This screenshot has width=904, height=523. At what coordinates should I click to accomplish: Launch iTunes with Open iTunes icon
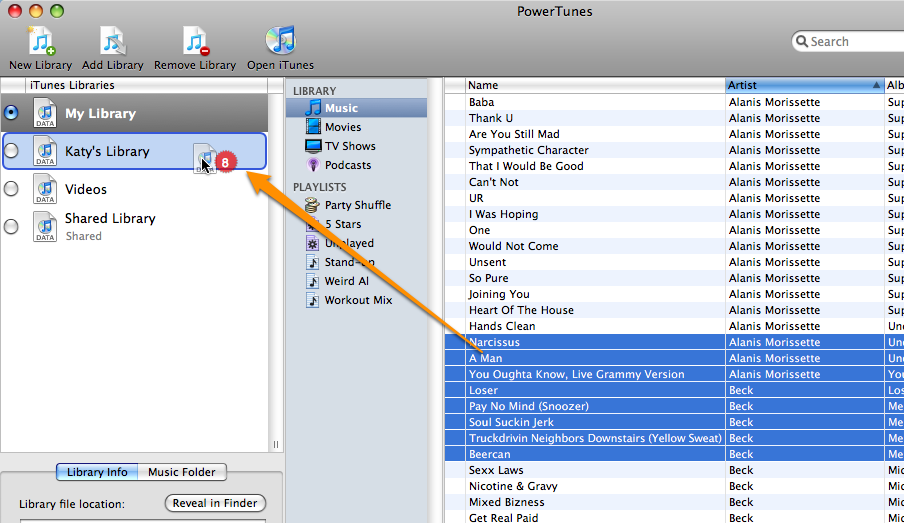[280, 42]
